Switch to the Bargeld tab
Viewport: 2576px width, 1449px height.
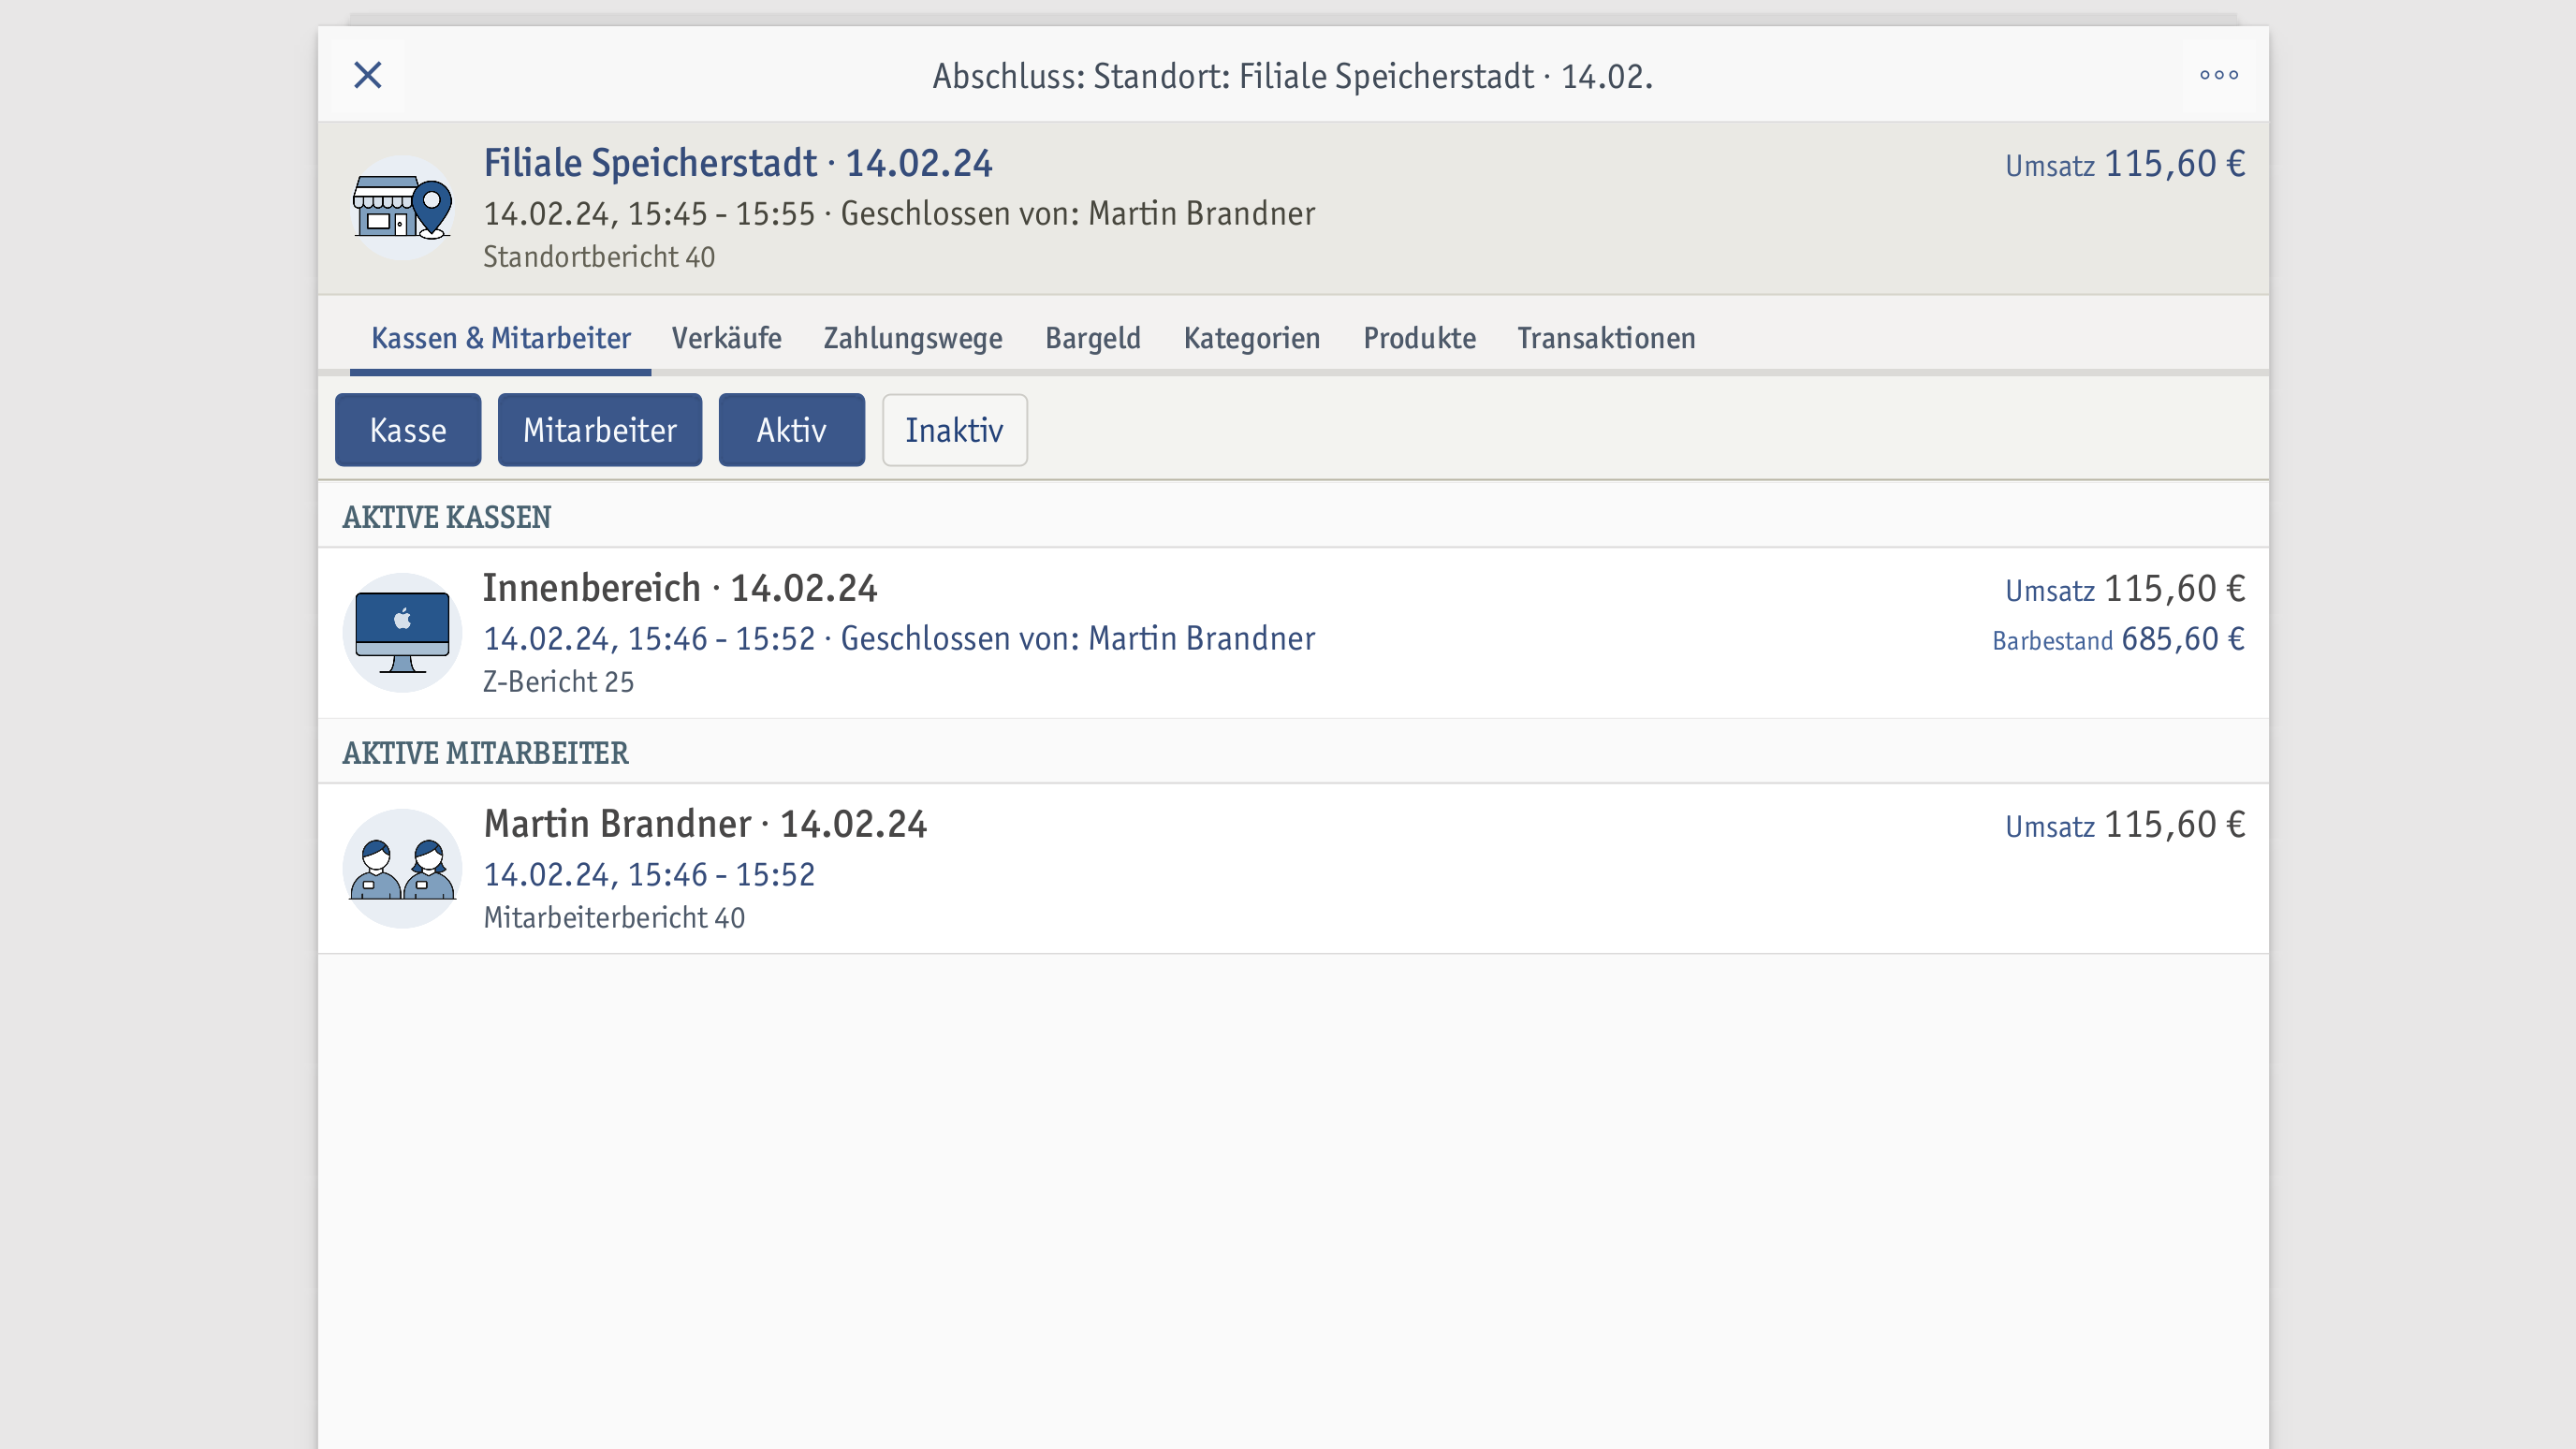tap(1093, 338)
